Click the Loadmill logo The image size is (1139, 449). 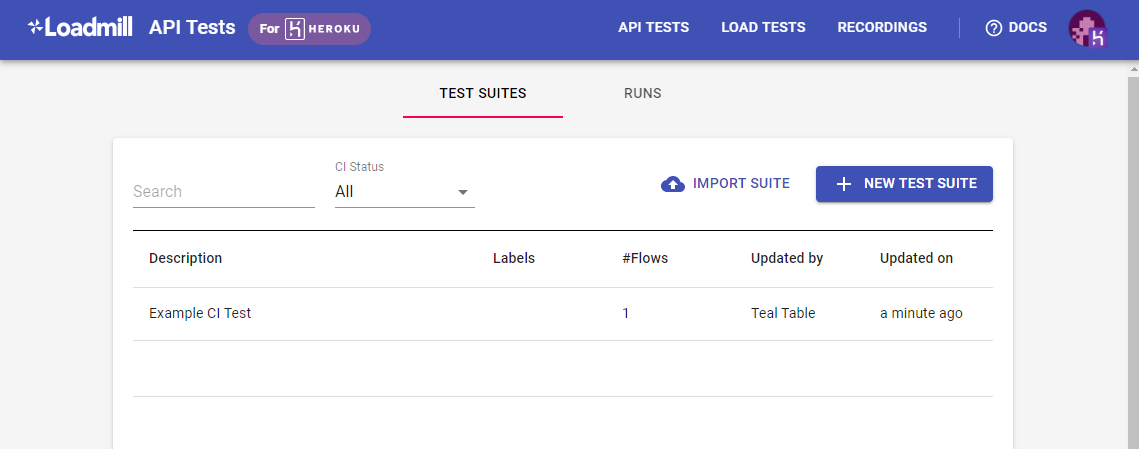pyautogui.click(x=80, y=28)
